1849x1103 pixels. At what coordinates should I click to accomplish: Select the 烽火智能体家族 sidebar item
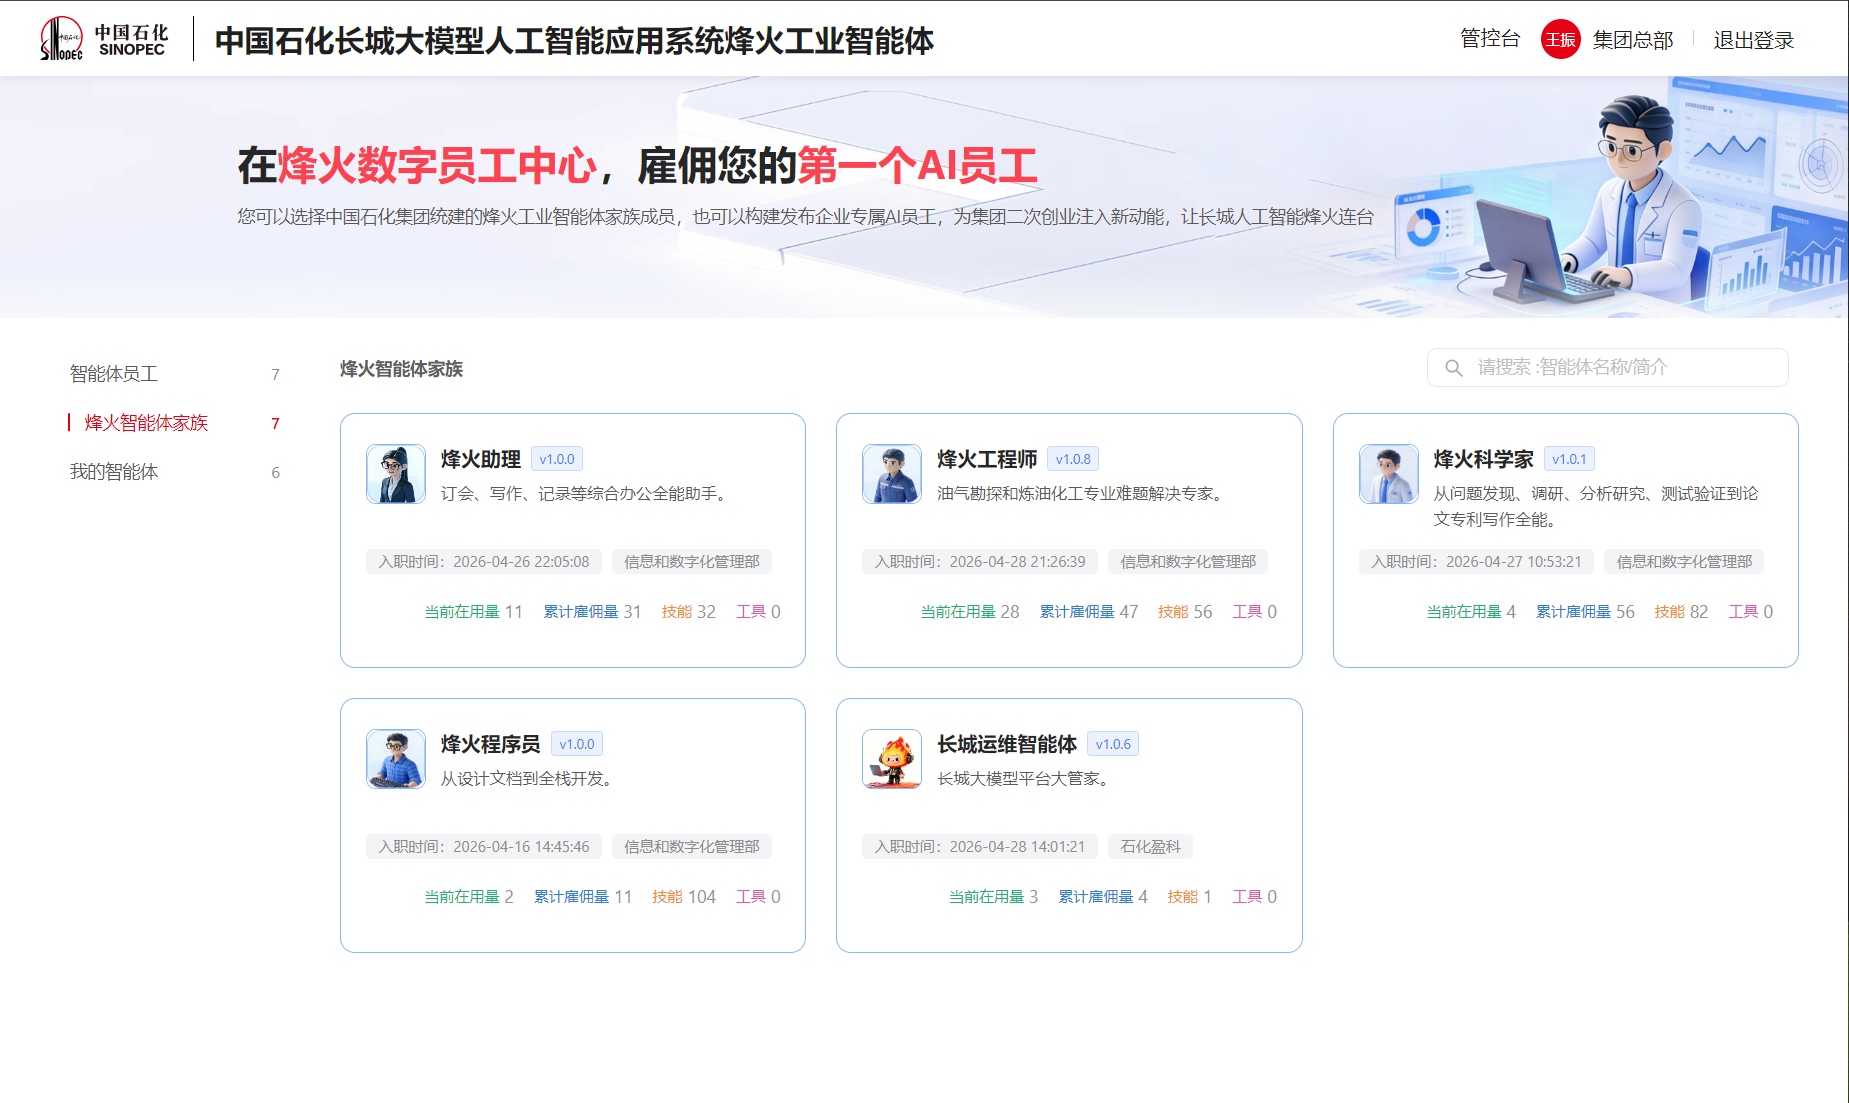click(145, 423)
